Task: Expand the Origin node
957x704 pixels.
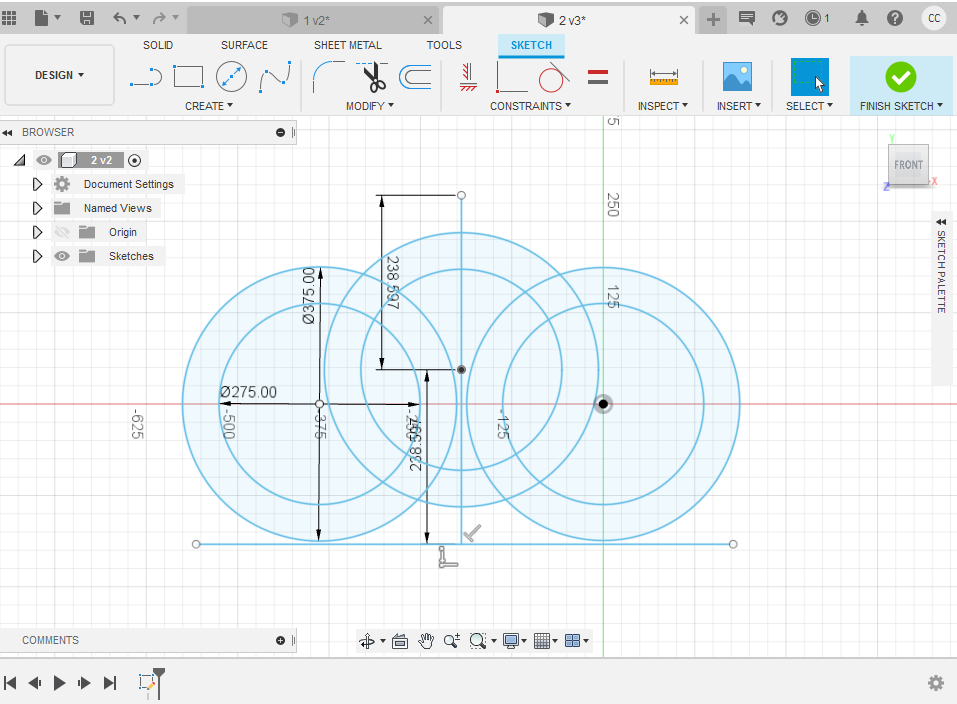Action: coord(37,232)
